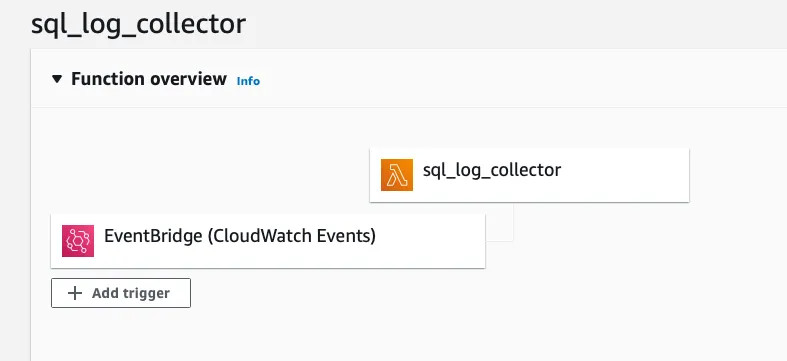The height and width of the screenshot is (361, 787).
Task: Select the EventBridge (CloudWatch Events) trigger label
Action: click(x=240, y=235)
